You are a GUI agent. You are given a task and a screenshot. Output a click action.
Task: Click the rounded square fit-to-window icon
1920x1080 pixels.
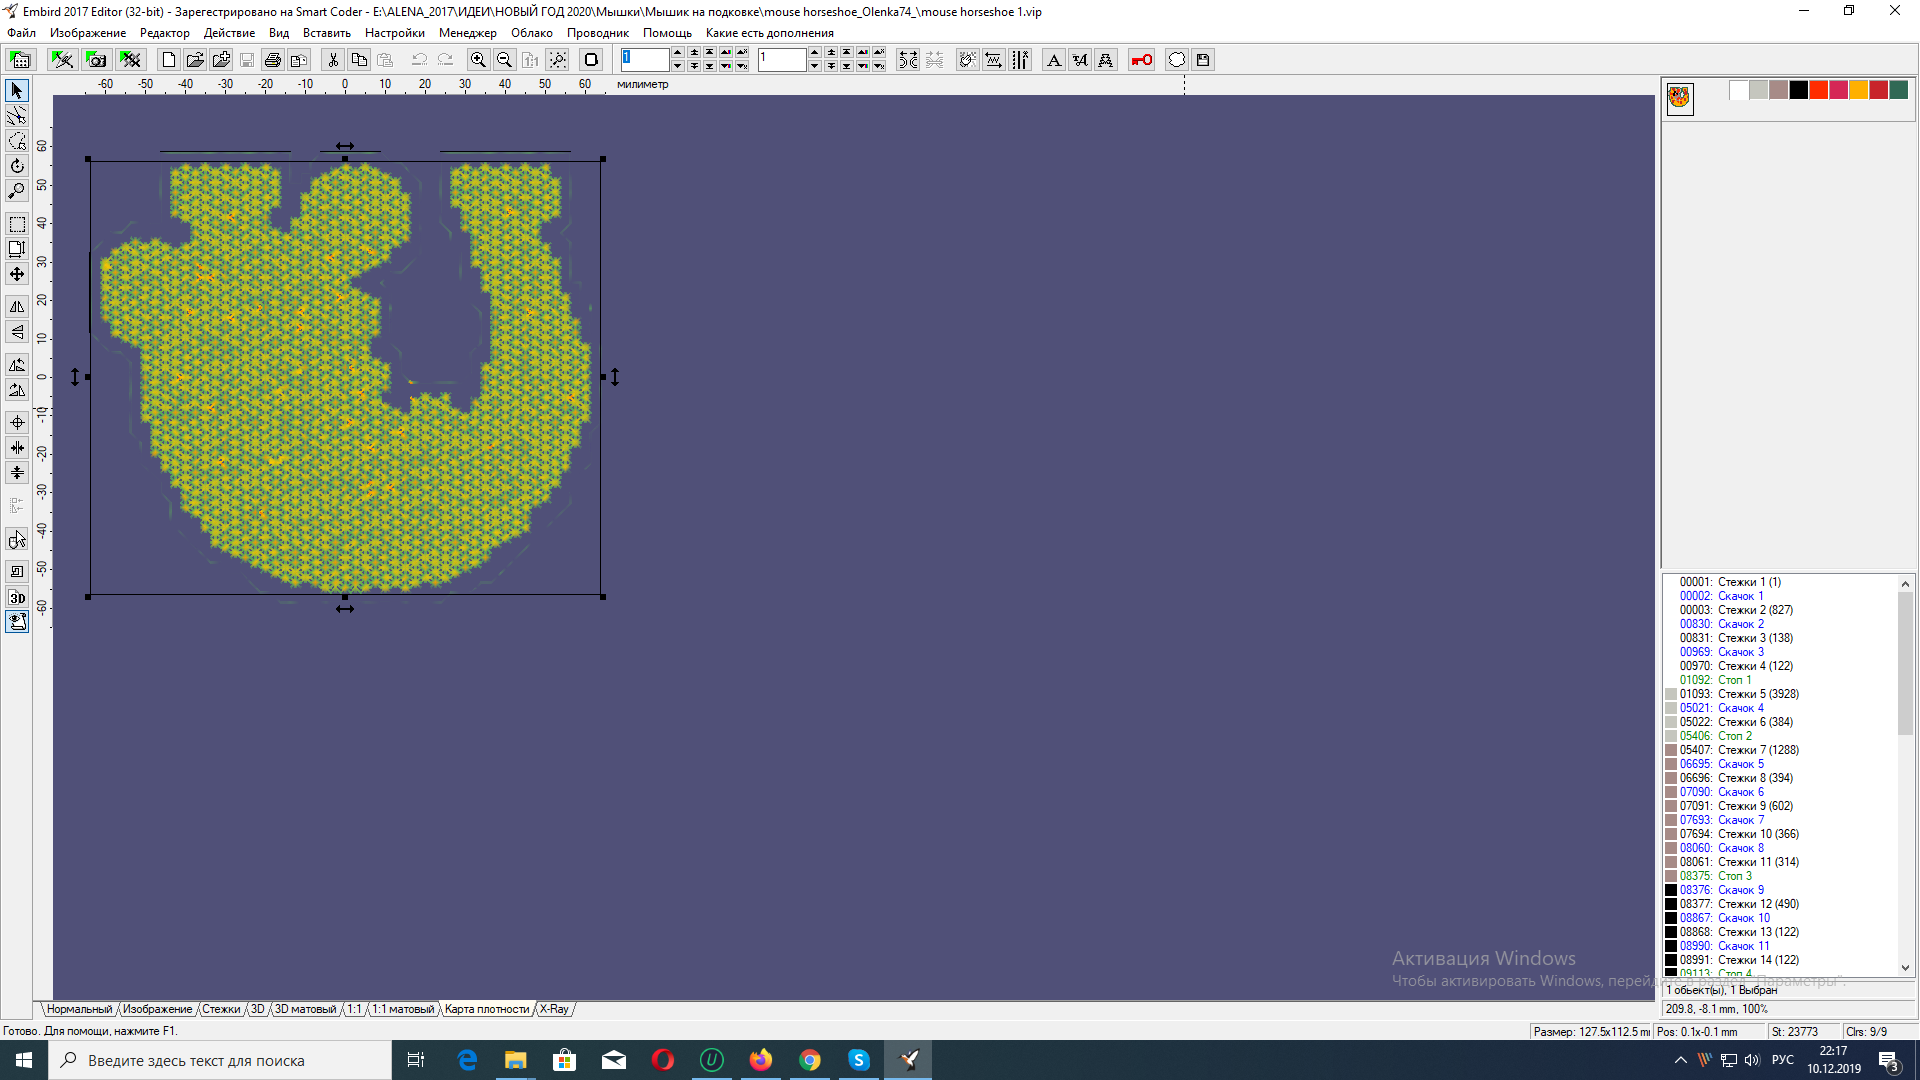coord(591,60)
